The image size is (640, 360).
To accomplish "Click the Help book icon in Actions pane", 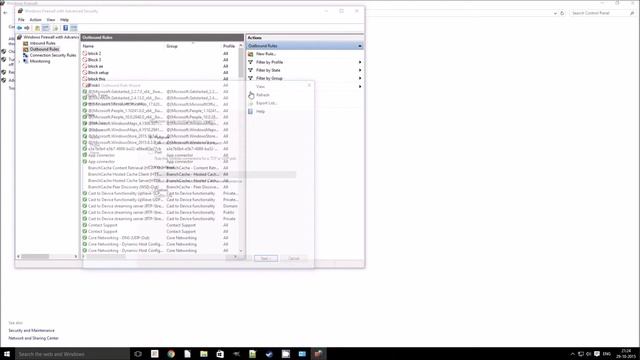I will click(251, 111).
